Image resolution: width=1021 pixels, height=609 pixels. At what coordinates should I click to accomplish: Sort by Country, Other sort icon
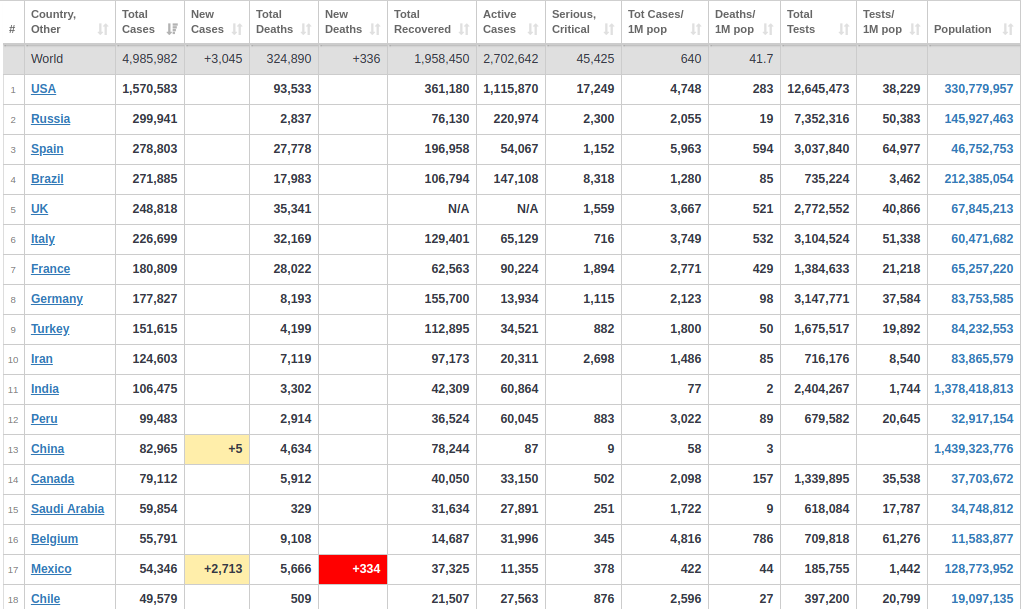pos(103,29)
